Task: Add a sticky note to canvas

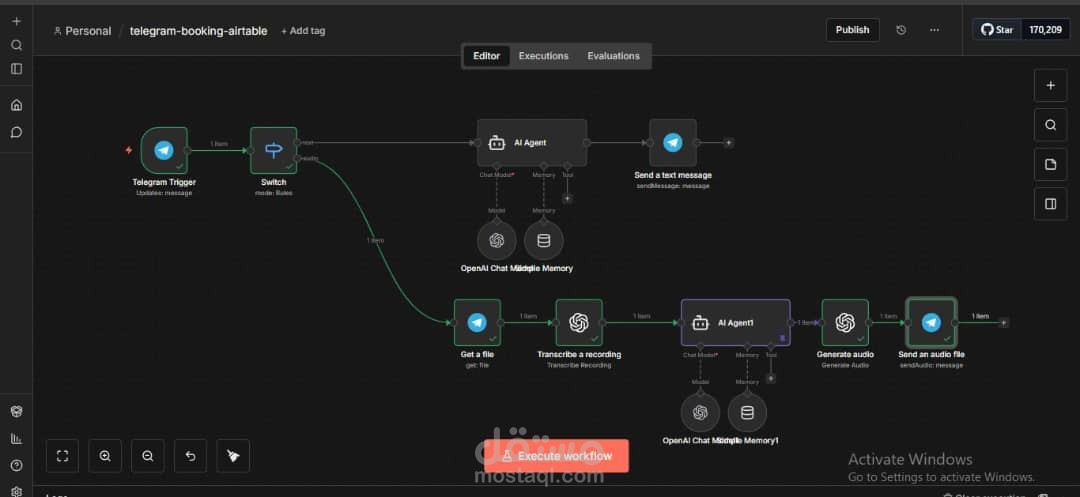Action: (1050, 165)
